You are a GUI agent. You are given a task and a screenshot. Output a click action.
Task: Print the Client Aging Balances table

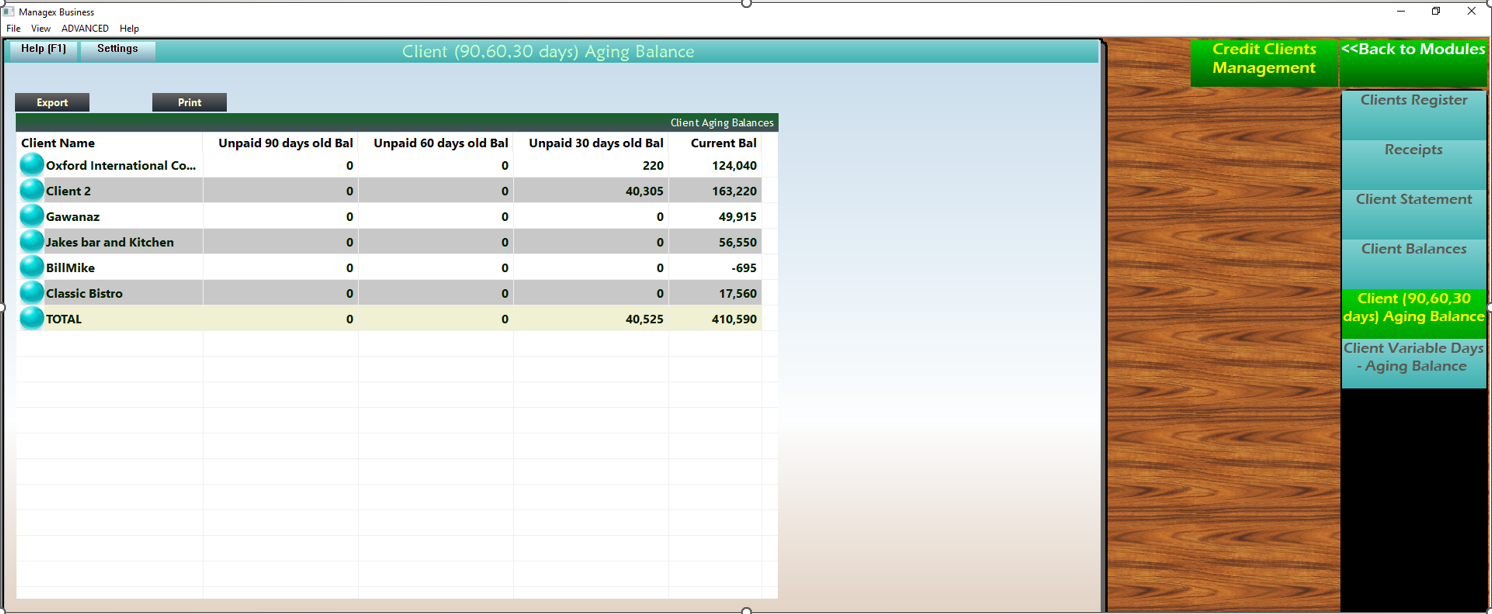click(x=189, y=102)
